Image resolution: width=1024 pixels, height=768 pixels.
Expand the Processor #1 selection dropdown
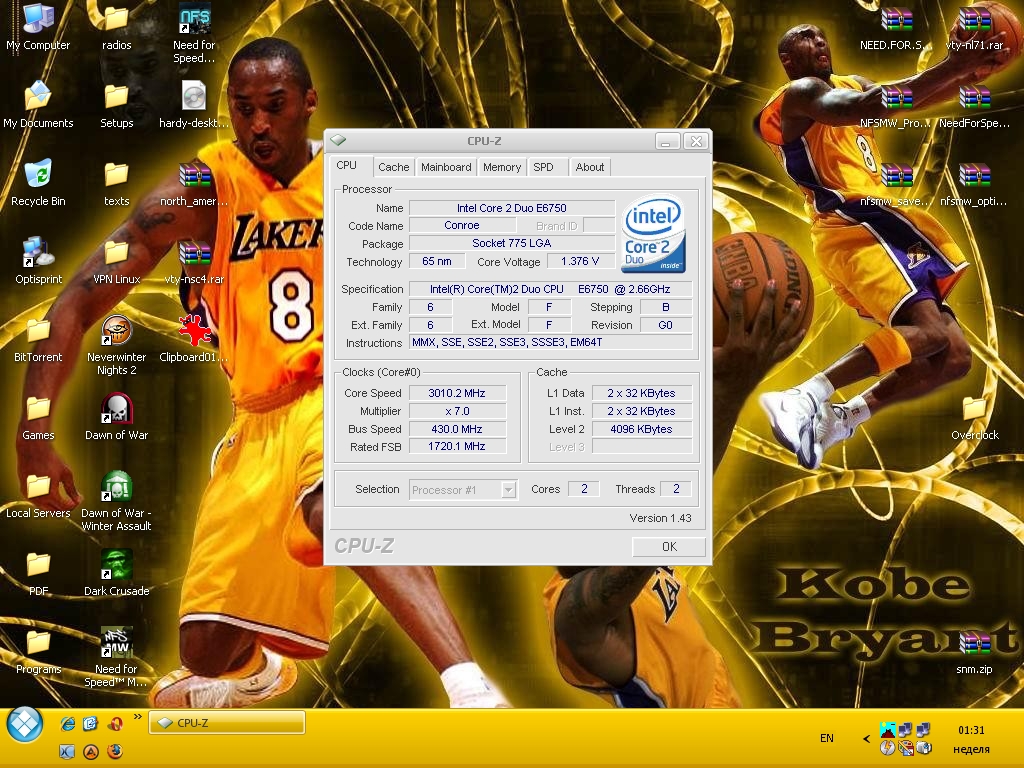[509, 489]
